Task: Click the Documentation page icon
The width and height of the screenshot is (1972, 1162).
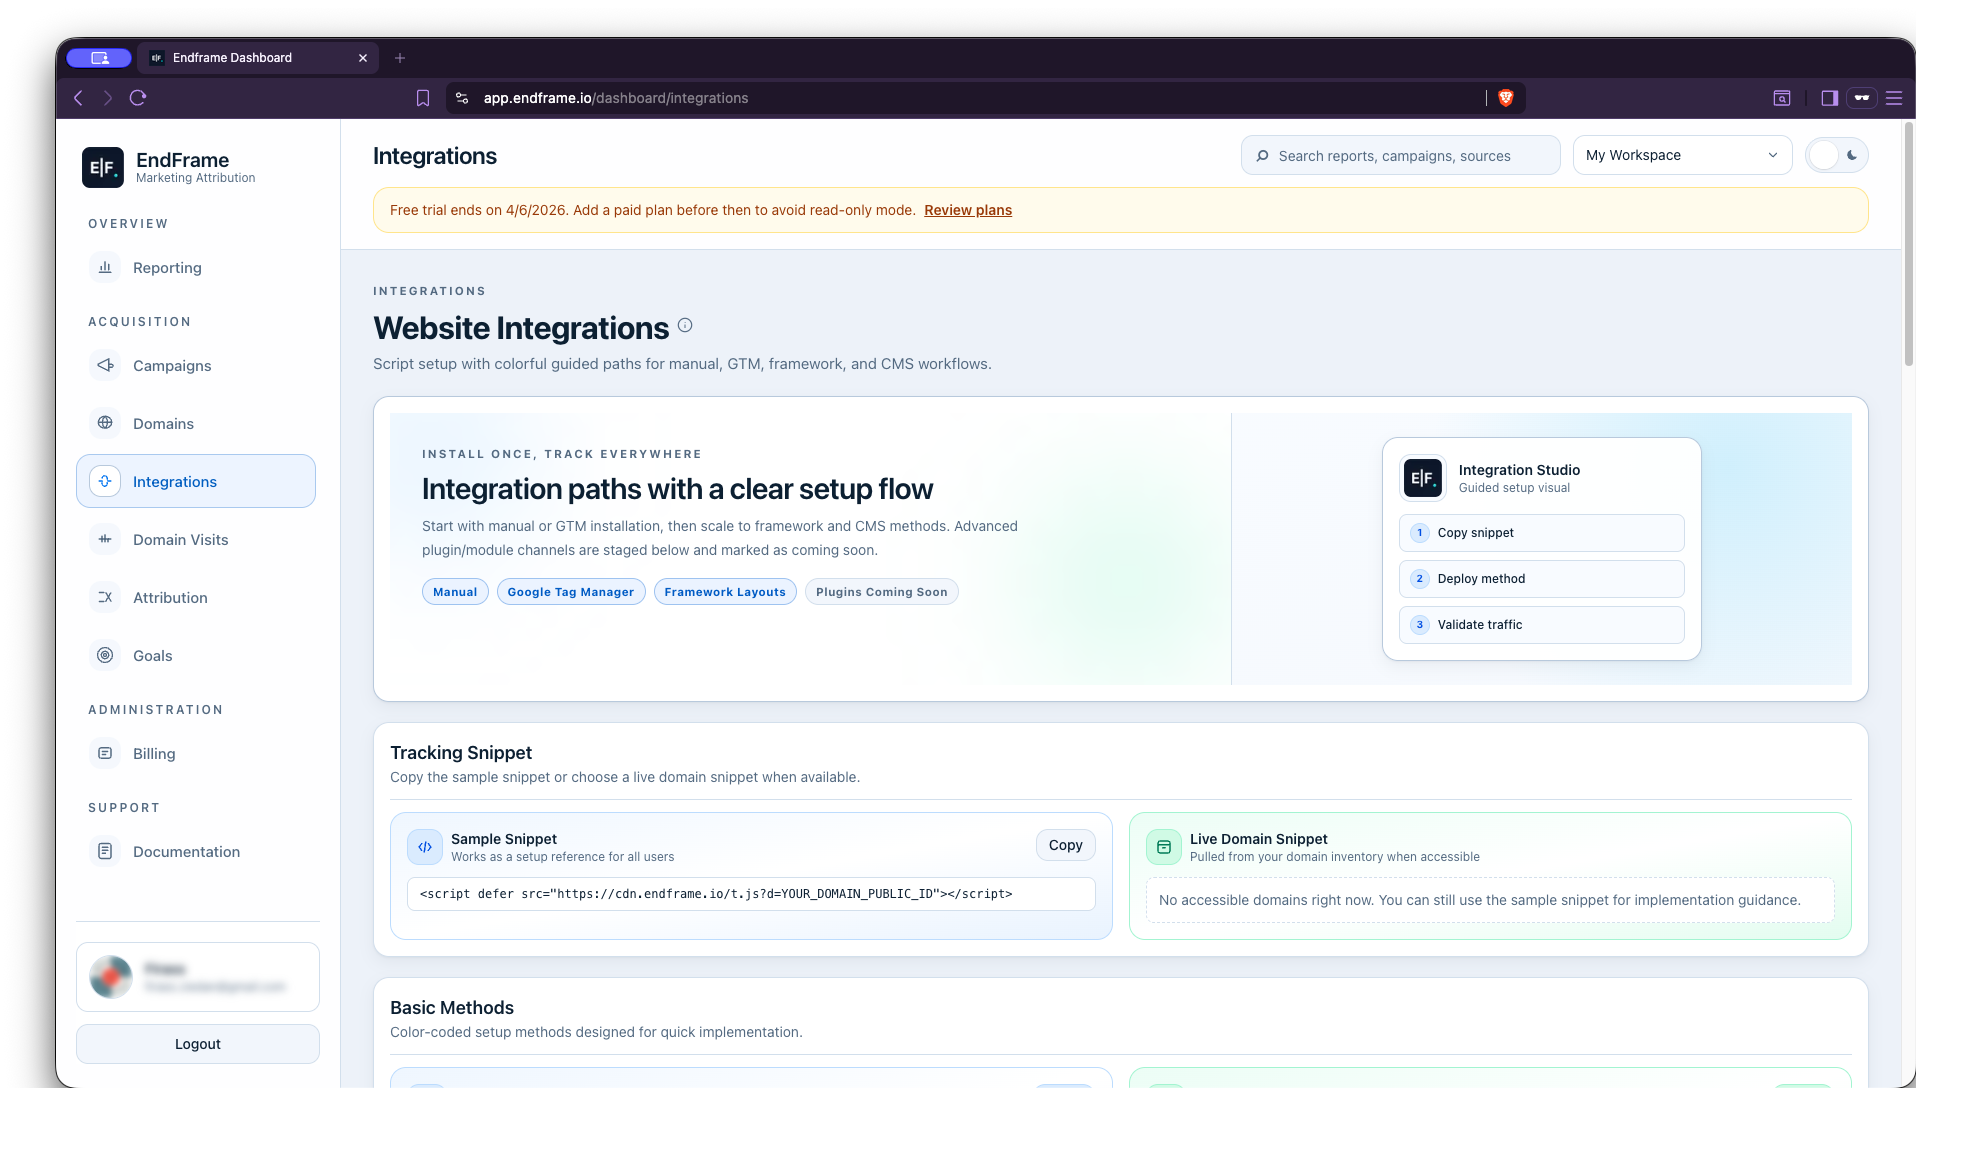Action: click(105, 851)
